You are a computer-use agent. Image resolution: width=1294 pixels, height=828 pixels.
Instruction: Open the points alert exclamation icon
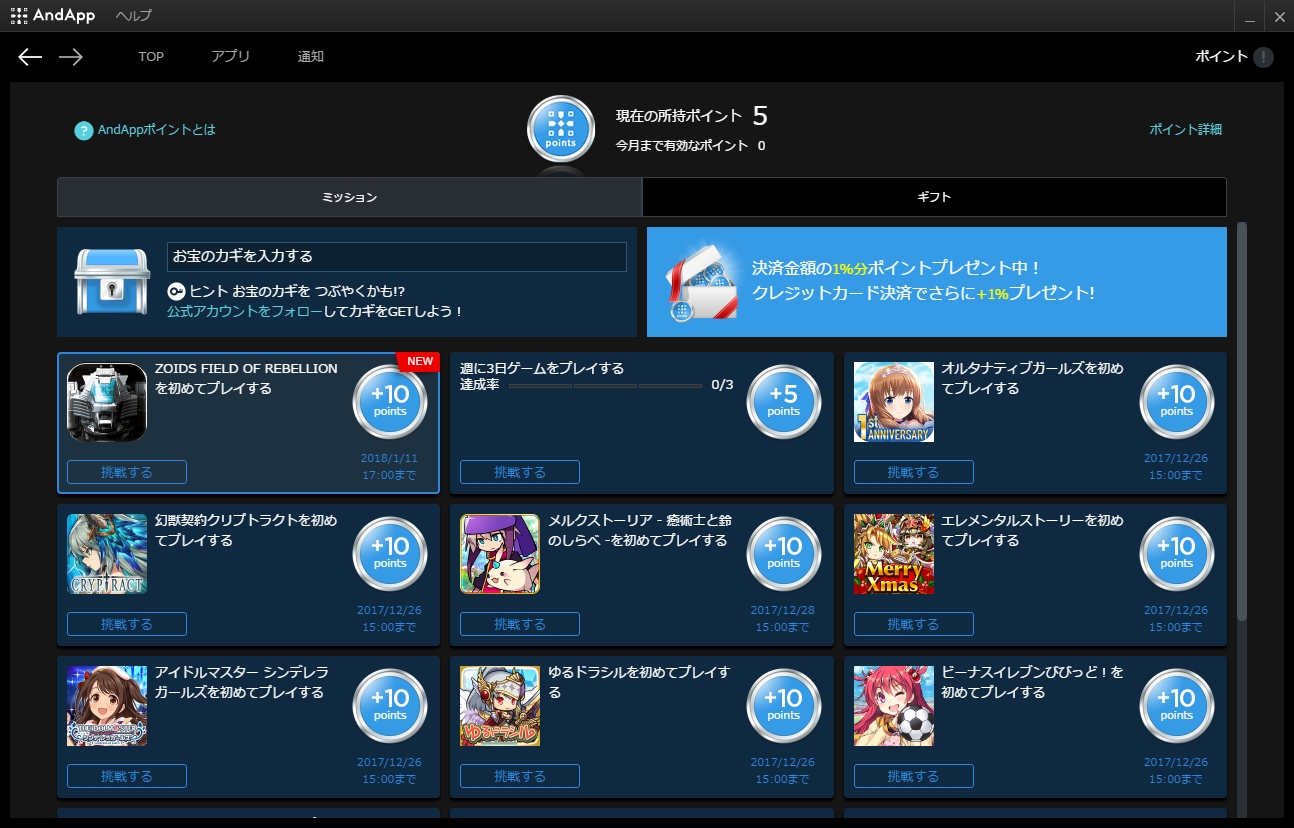pos(1264,57)
